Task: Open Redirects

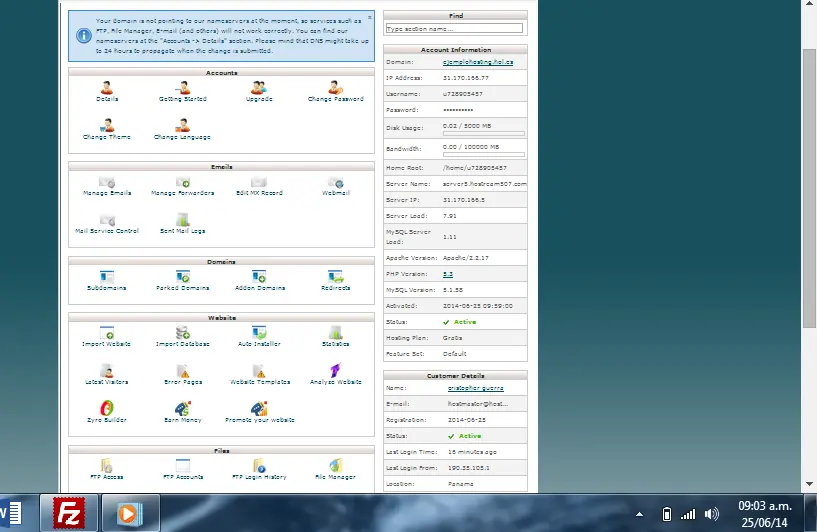Action: (x=336, y=277)
